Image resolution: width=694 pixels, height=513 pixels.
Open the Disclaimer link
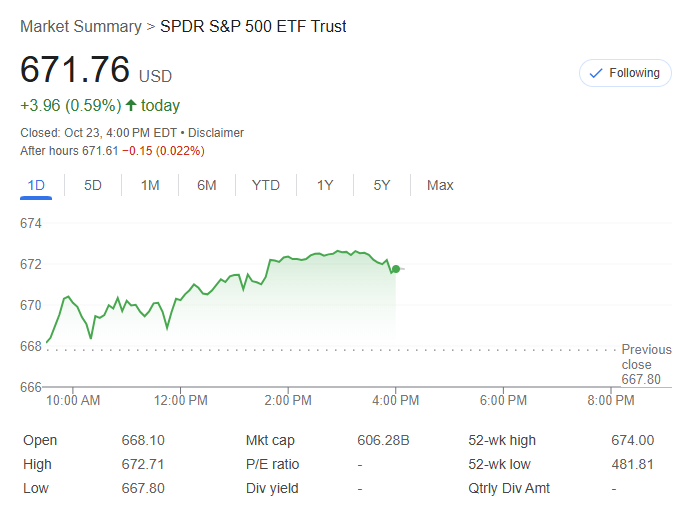[217, 133]
